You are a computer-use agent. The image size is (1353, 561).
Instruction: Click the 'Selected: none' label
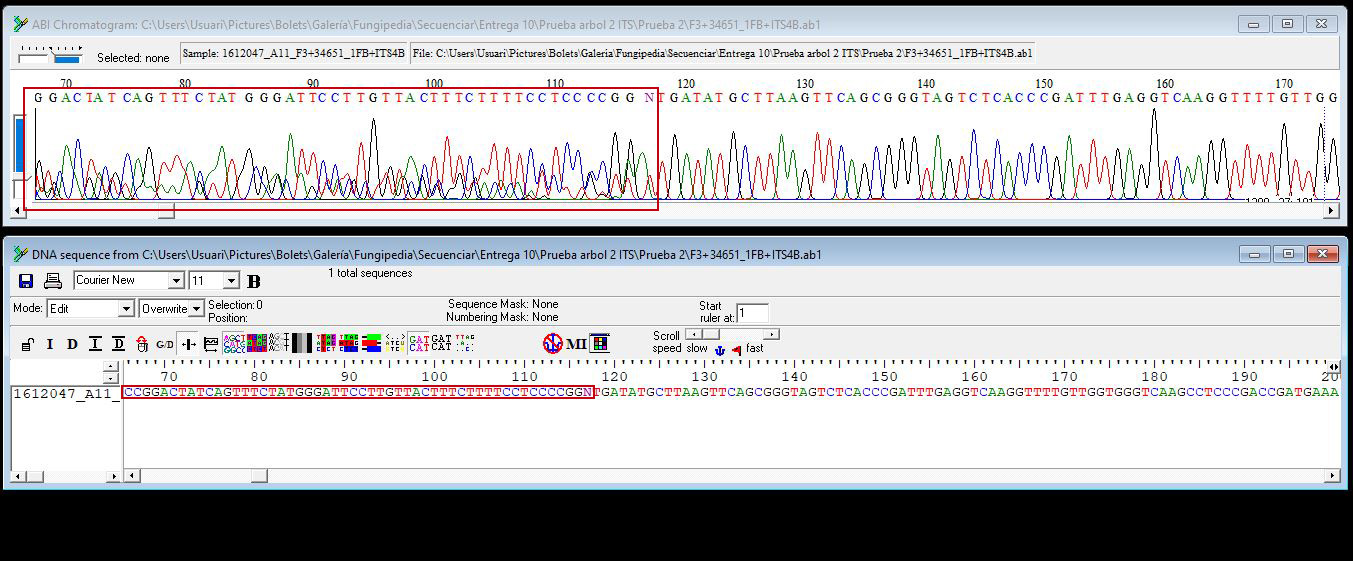(x=133, y=58)
